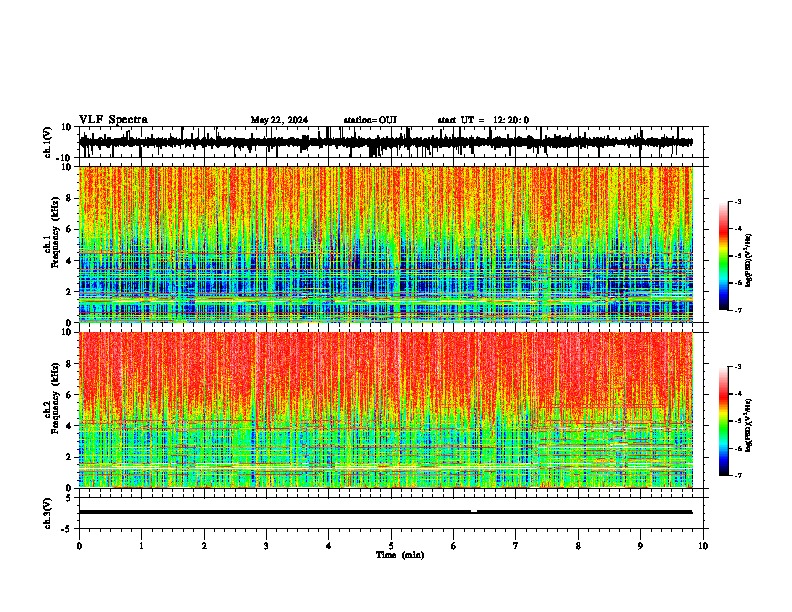
Task: Click the "-3" label on the ch.2 color scale
Action: click(x=738, y=367)
